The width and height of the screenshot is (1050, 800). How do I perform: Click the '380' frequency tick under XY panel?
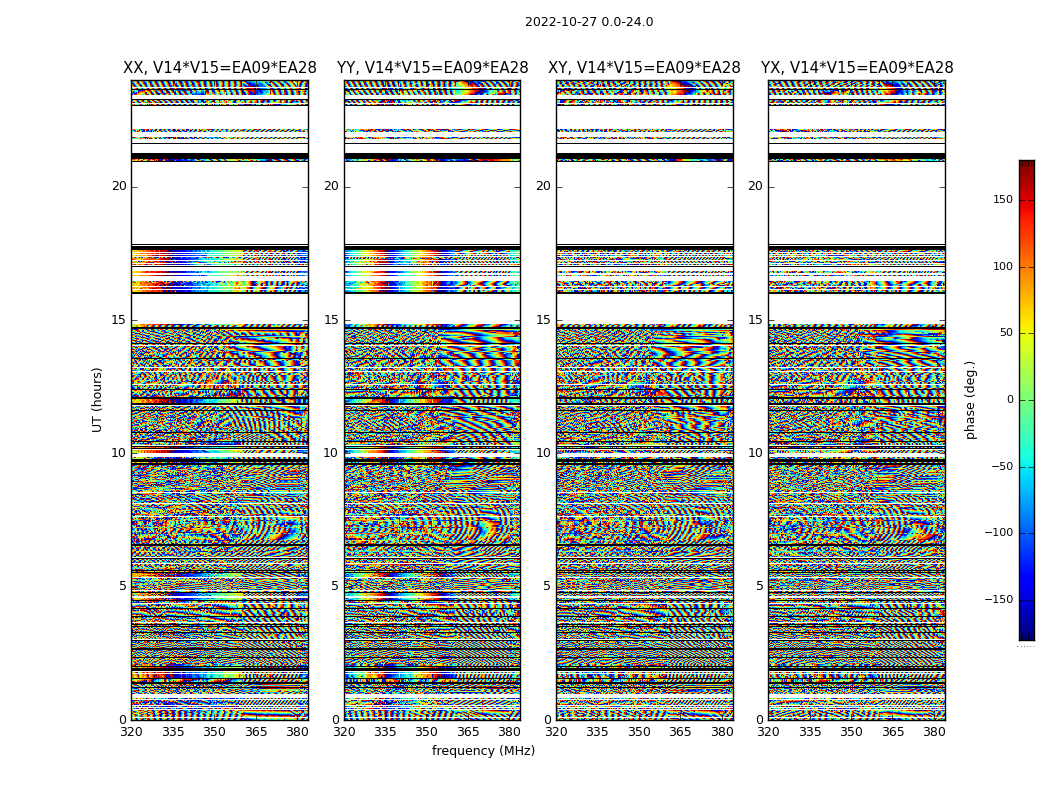722,732
